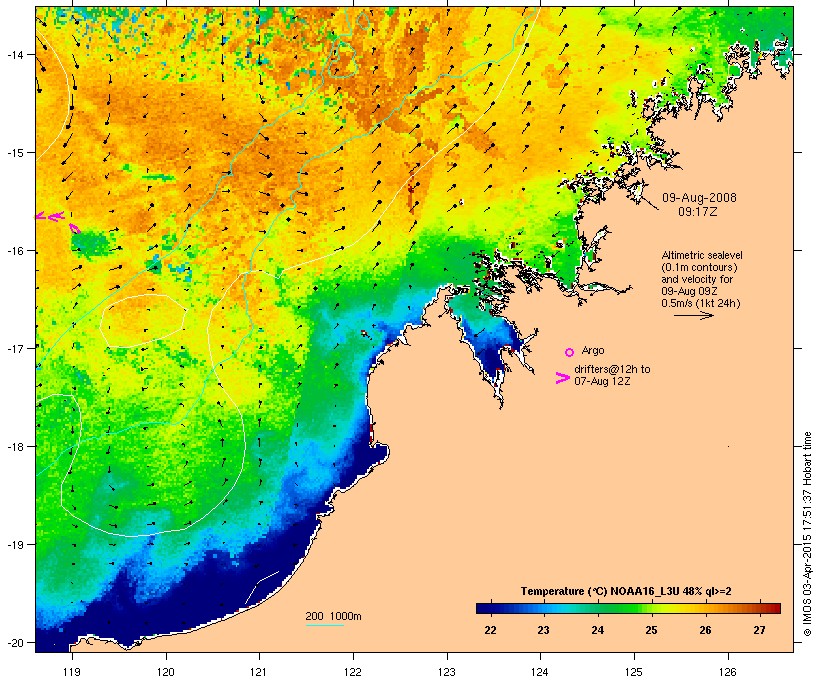Click longitude axis label 124
The height and width of the screenshot is (680, 820).
541,672
